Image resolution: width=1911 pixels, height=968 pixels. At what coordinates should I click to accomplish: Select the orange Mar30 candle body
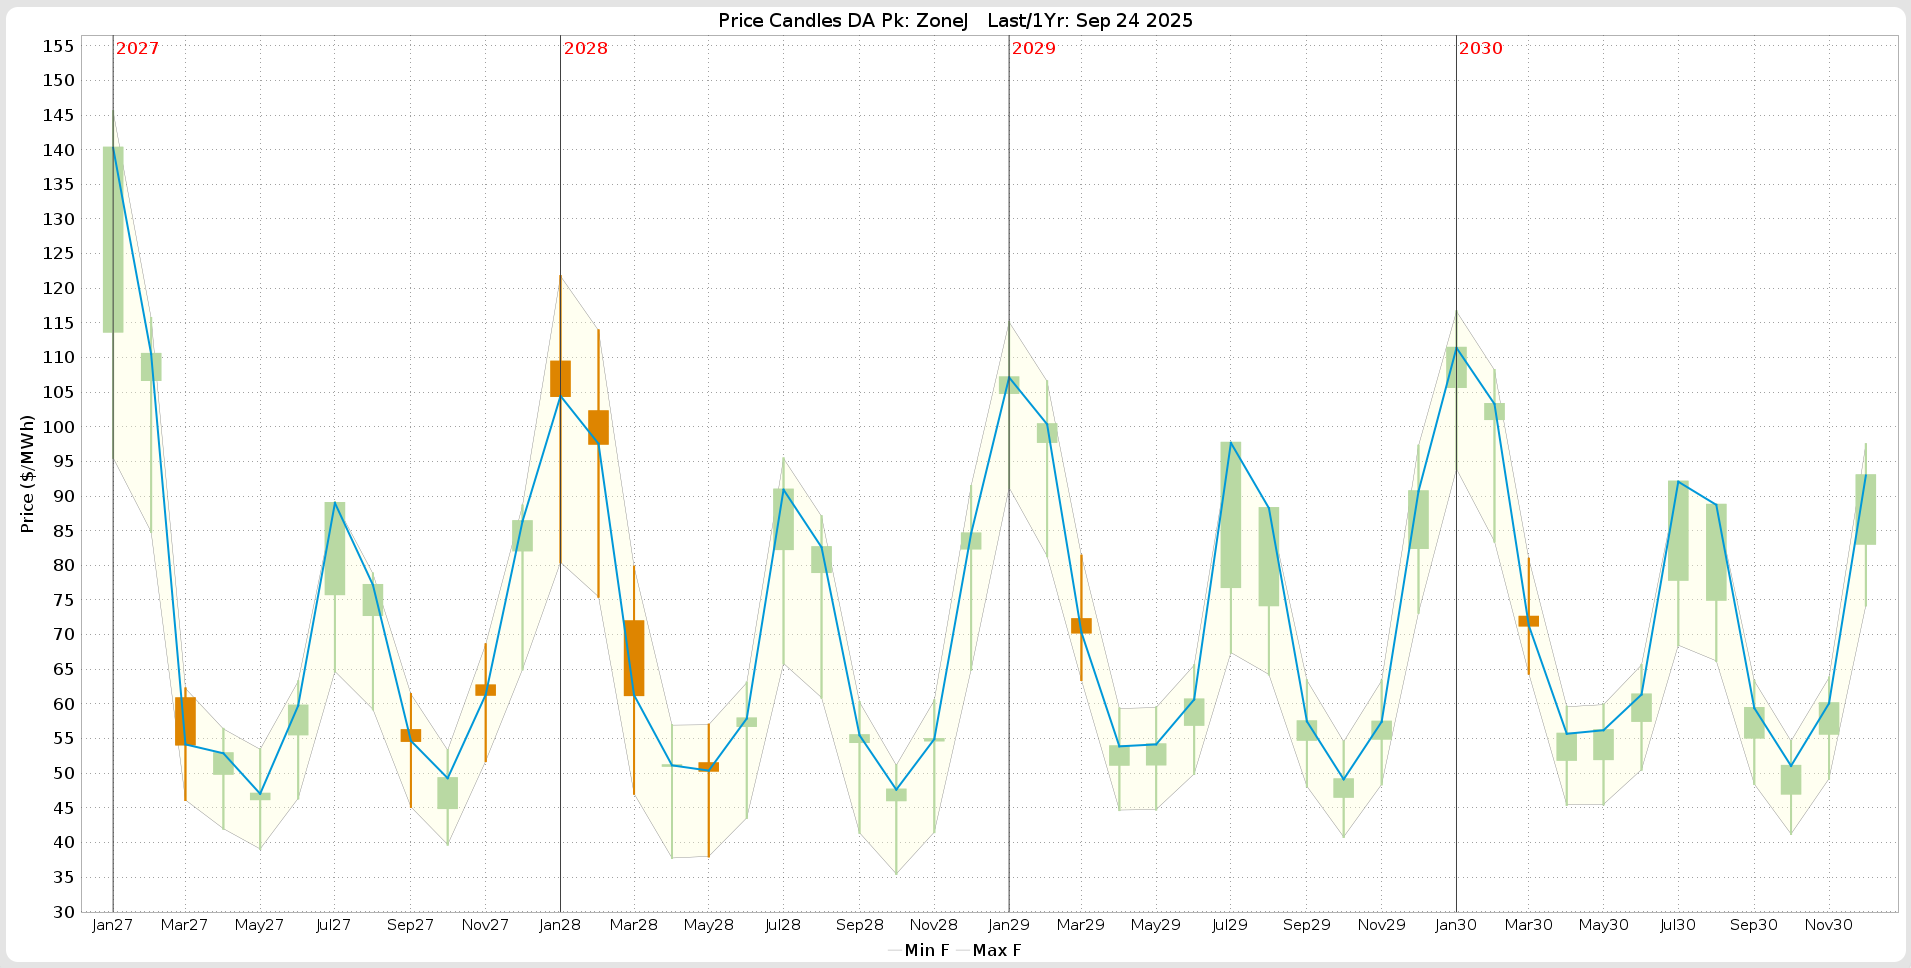1528,621
